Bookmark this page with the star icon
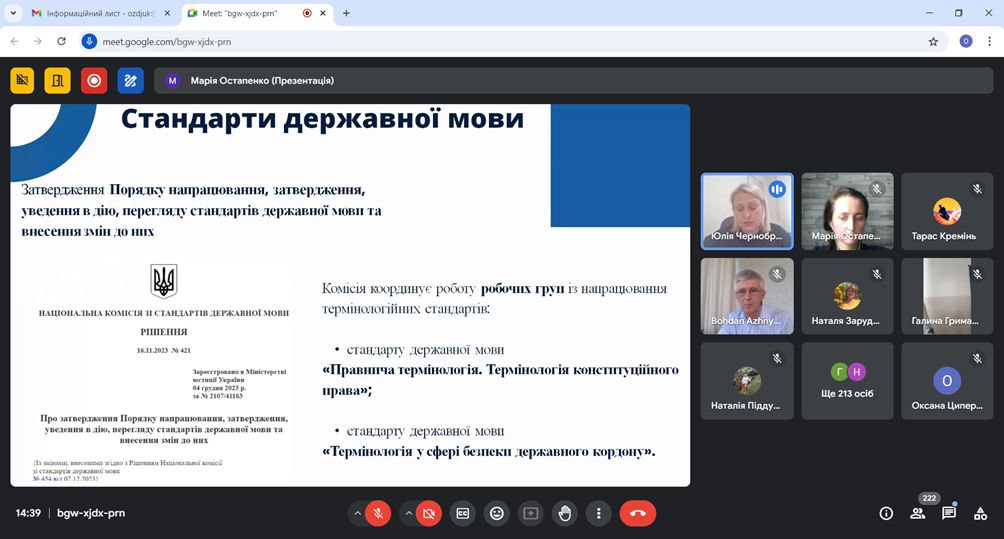Viewport: 1004px width, 539px height. click(933, 42)
